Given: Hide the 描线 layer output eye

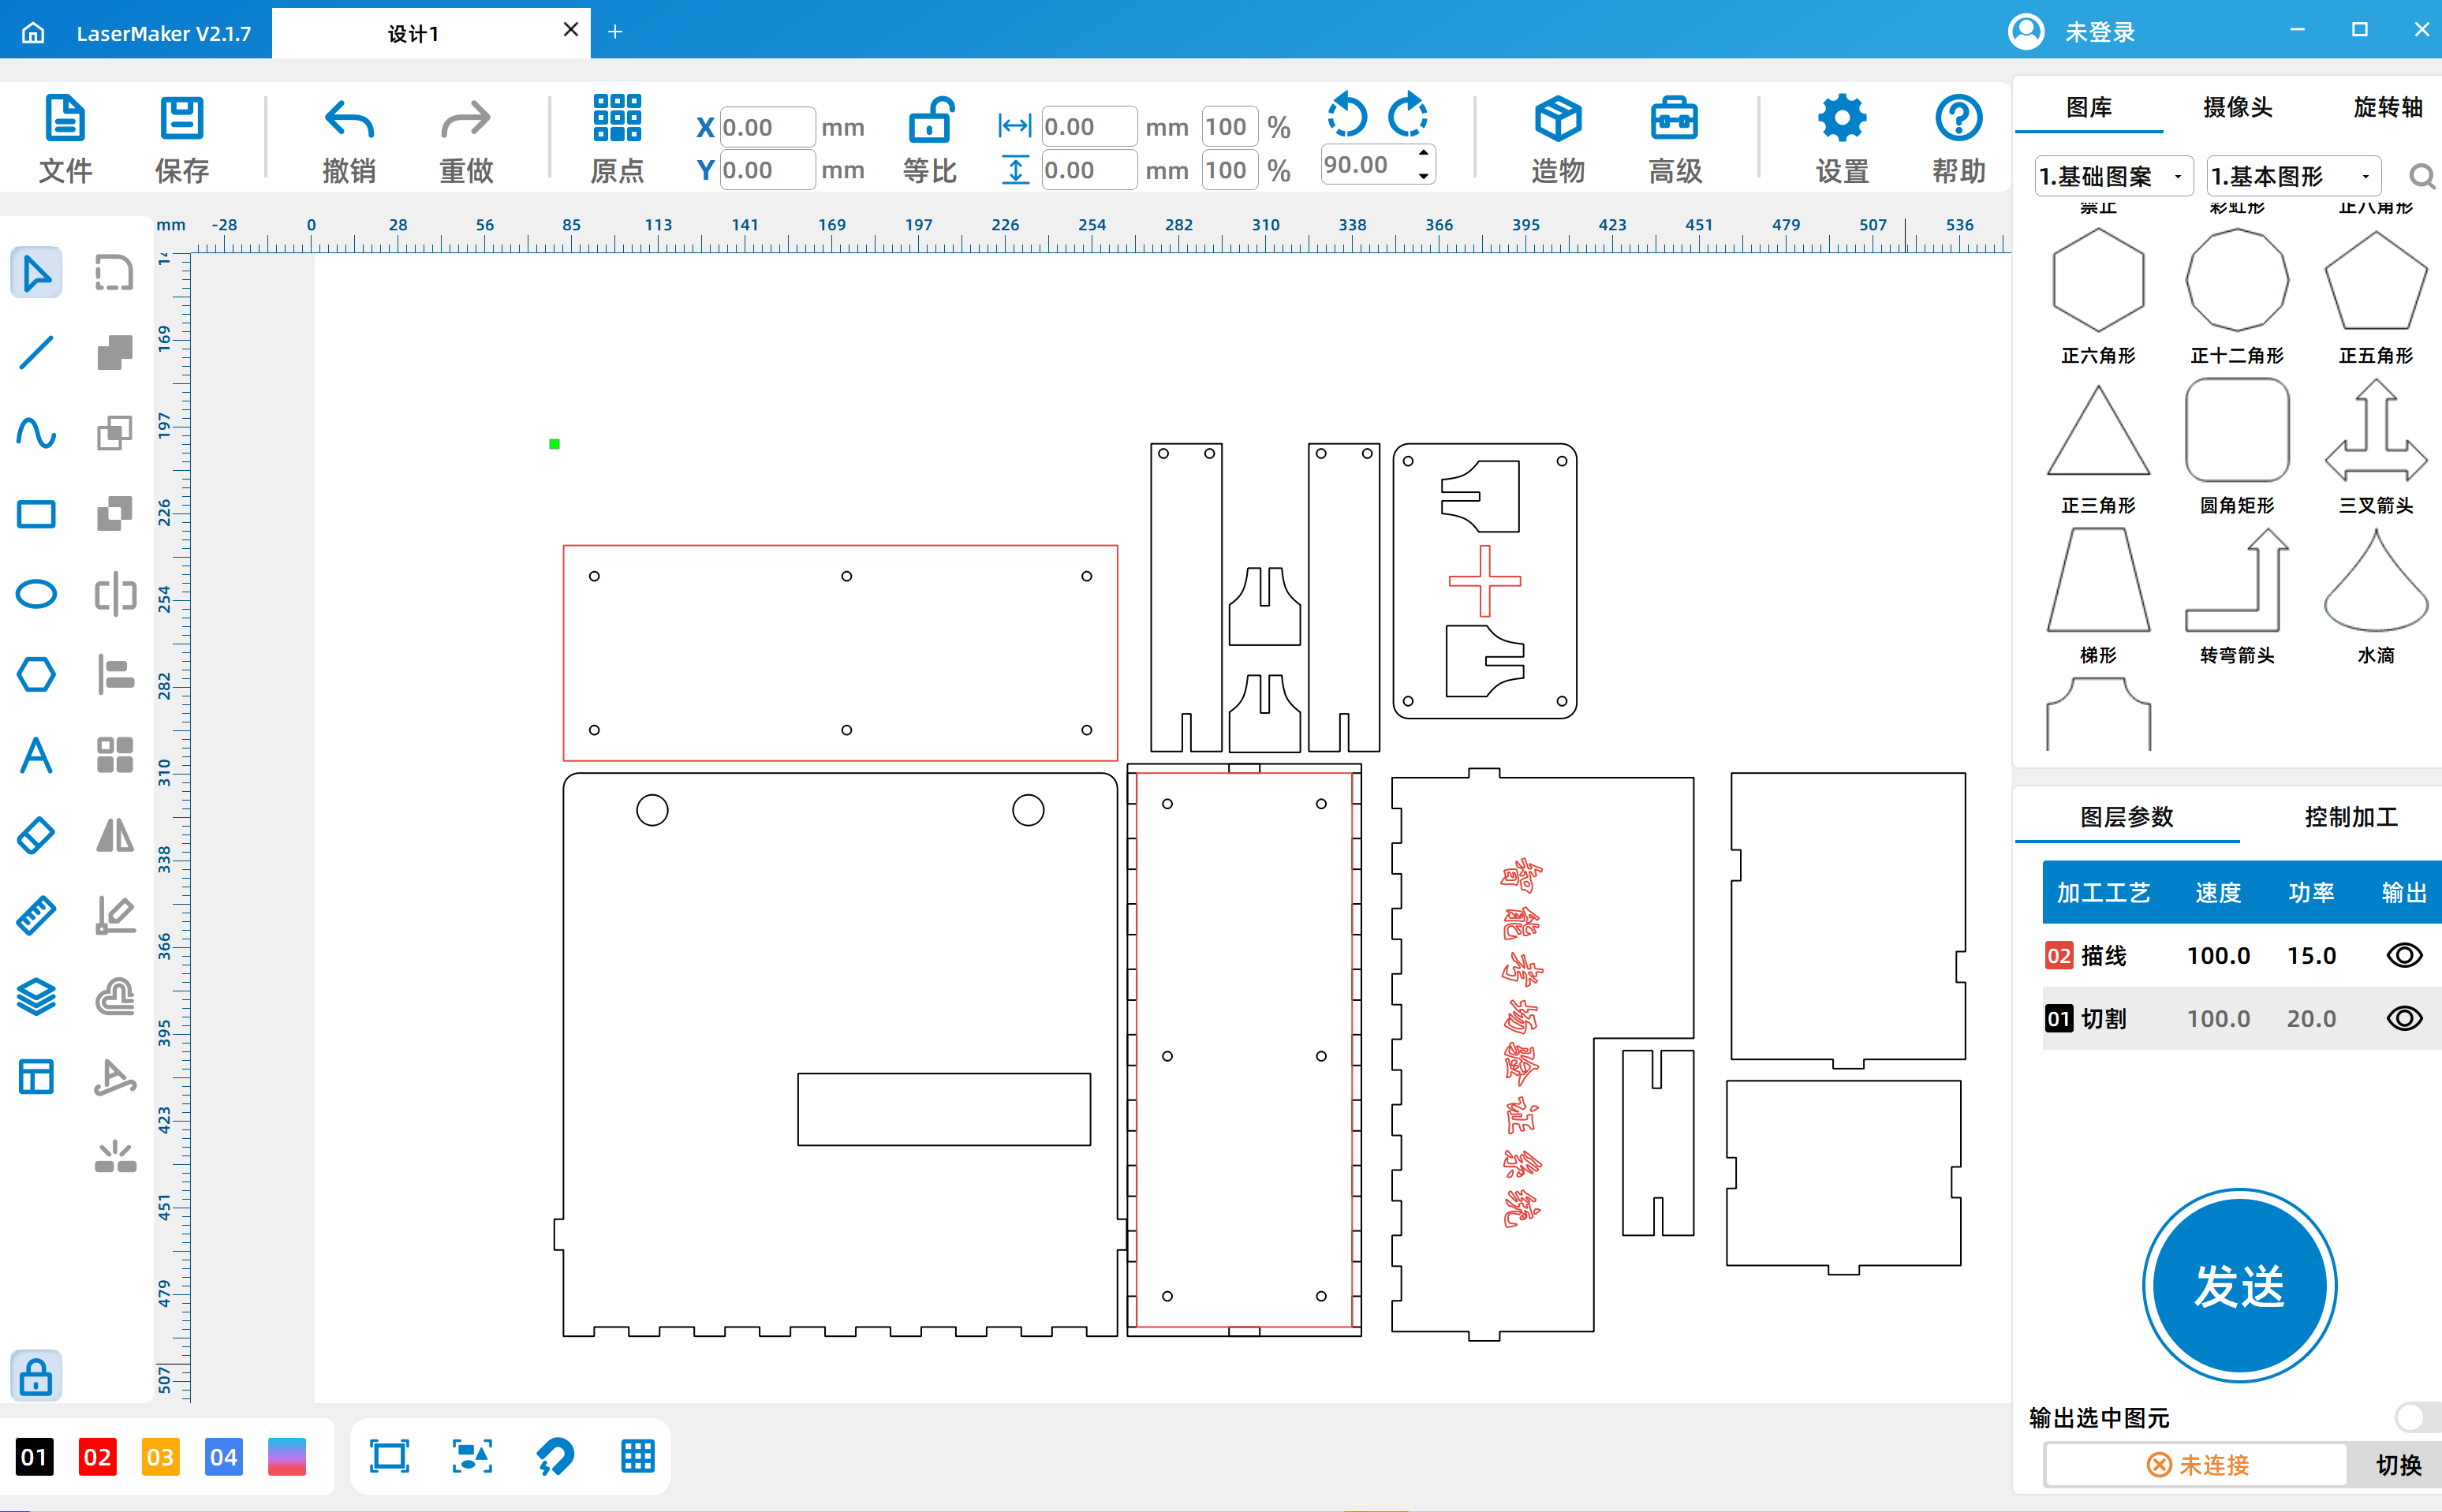Looking at the screenshot, I should pyautogui.click(x=2403, y=955).
